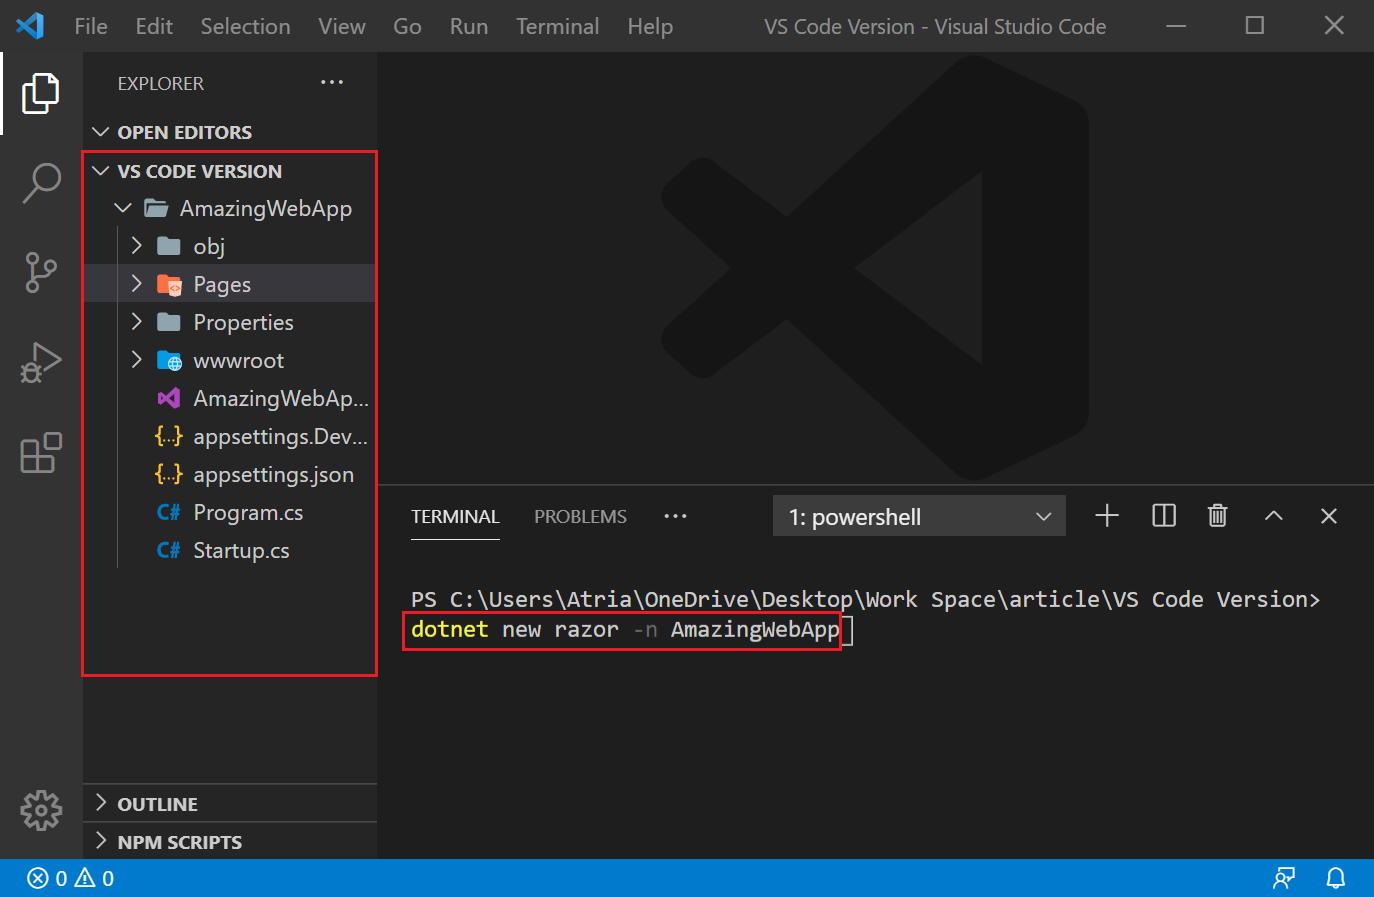Split the terminal panel

(x=1164, y=516)
